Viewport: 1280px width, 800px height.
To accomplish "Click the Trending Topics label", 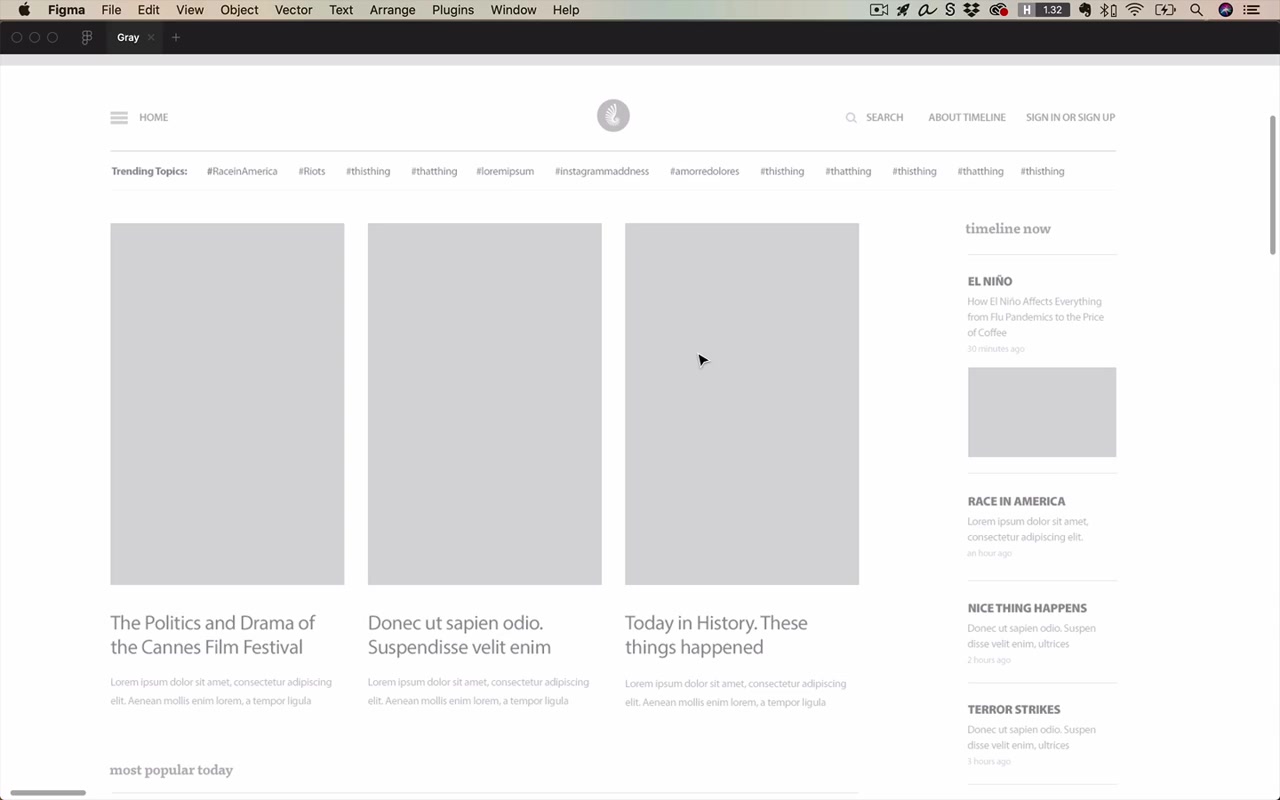I will coord(149,171).
